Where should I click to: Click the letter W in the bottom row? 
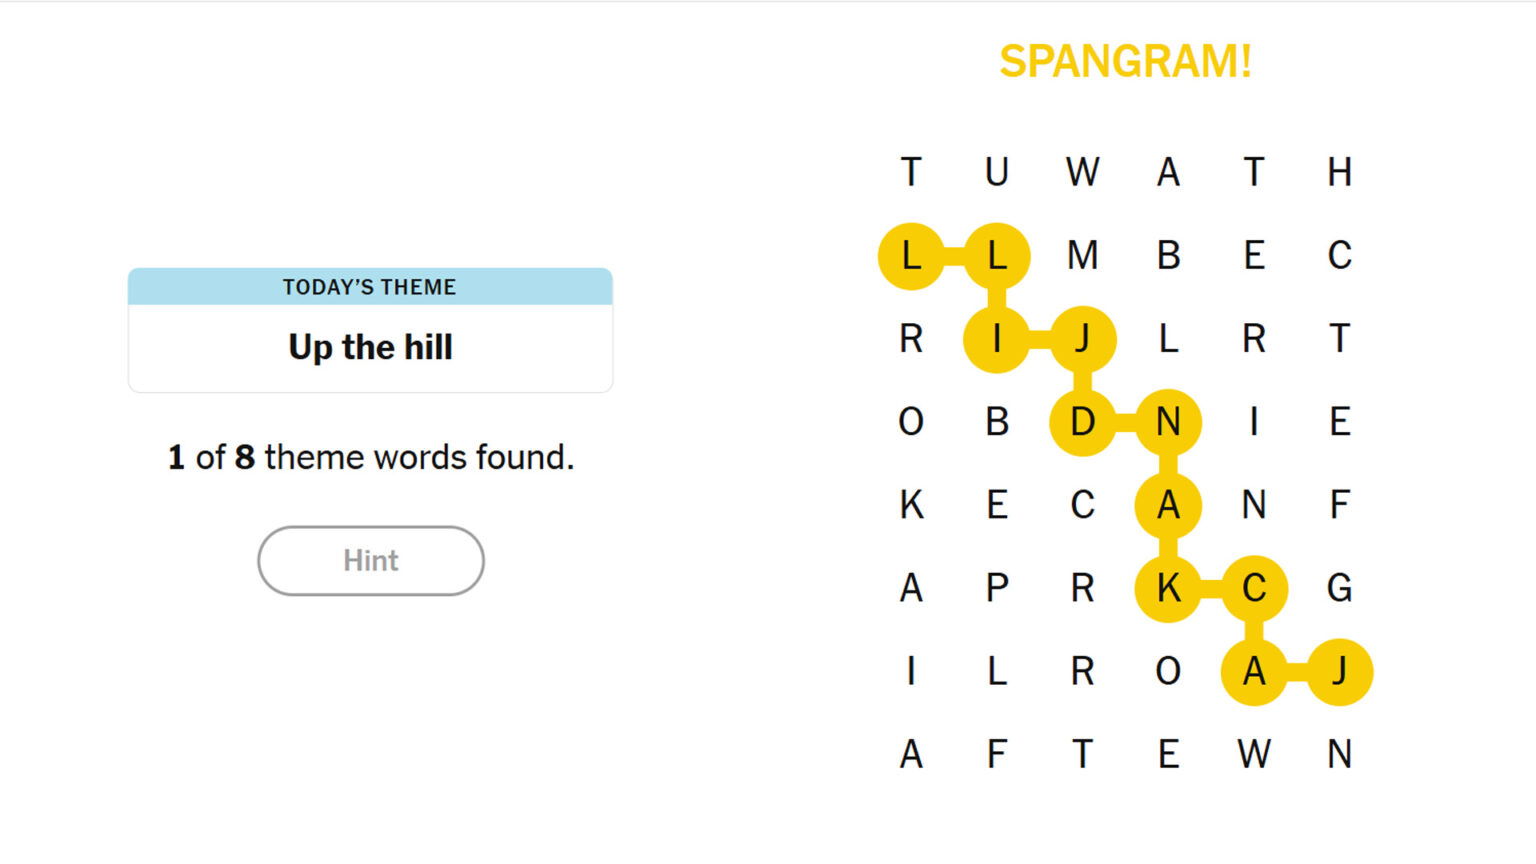tap(1254, 755)
